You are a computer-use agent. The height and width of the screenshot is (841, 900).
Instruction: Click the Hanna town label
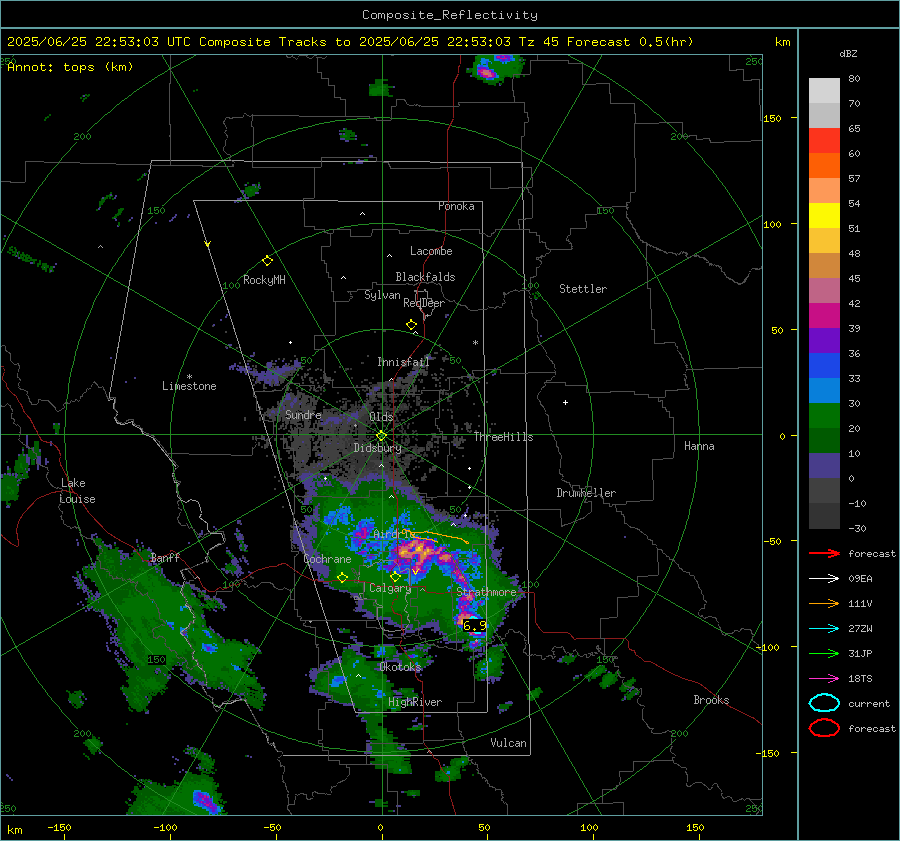coord(699,446)
